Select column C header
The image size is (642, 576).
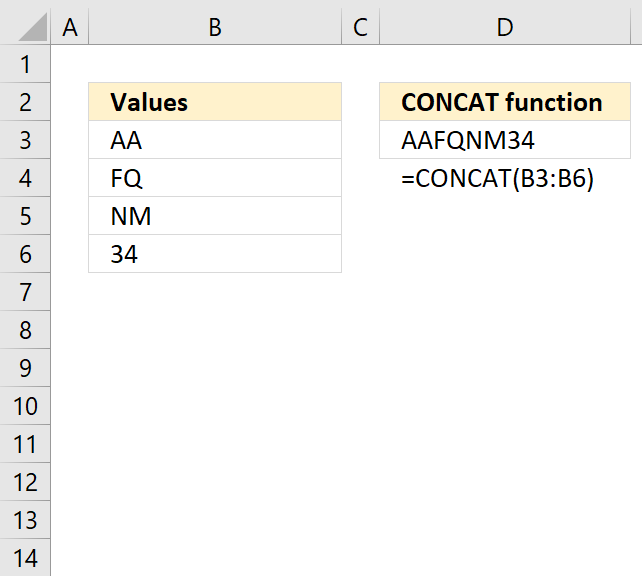[360, 27]
